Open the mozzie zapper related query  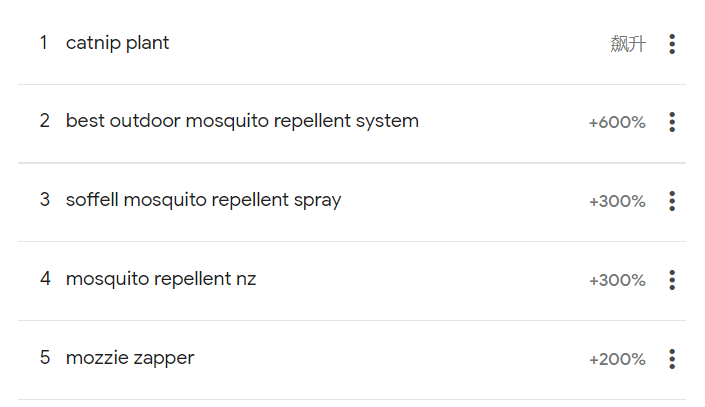pyautogui.click(x=130, y=358)
